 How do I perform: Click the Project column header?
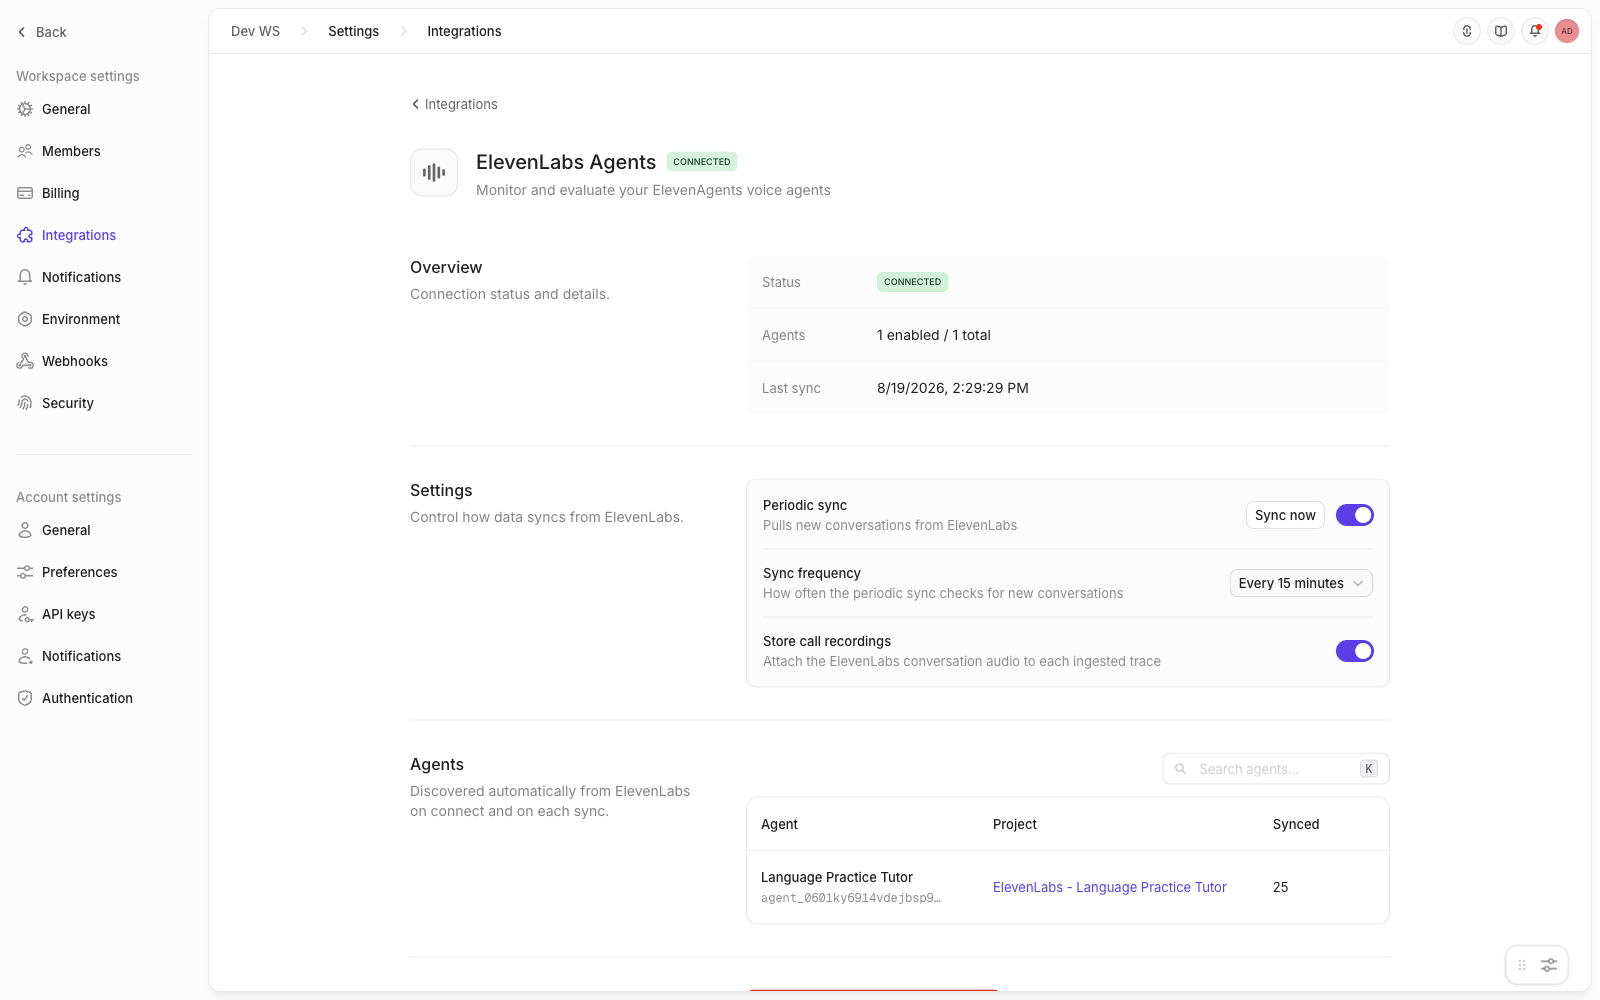click(x=1015, y=824)
